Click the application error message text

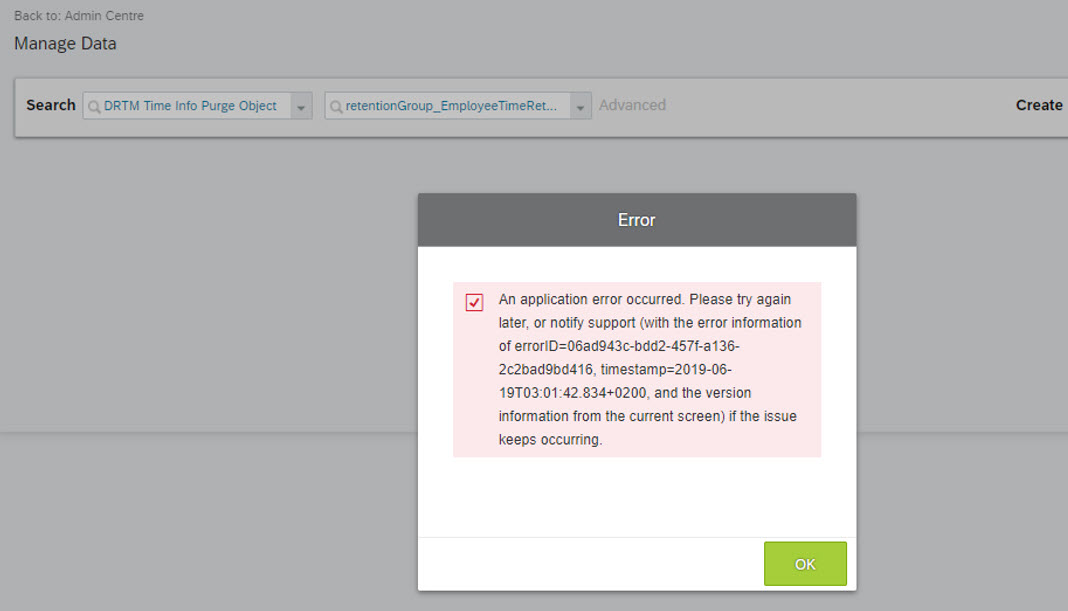coord(650,369)
